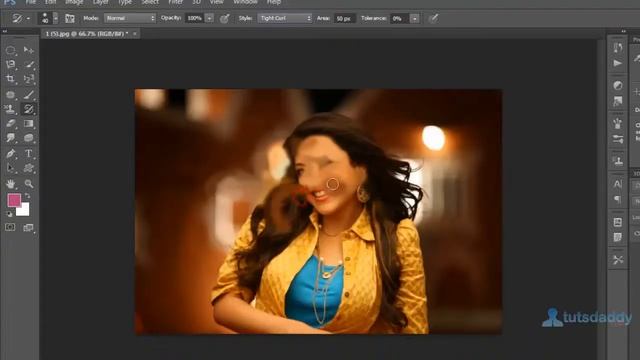Select the Hand tool
Screen dimensions: 640x360
tap(11, 184)
